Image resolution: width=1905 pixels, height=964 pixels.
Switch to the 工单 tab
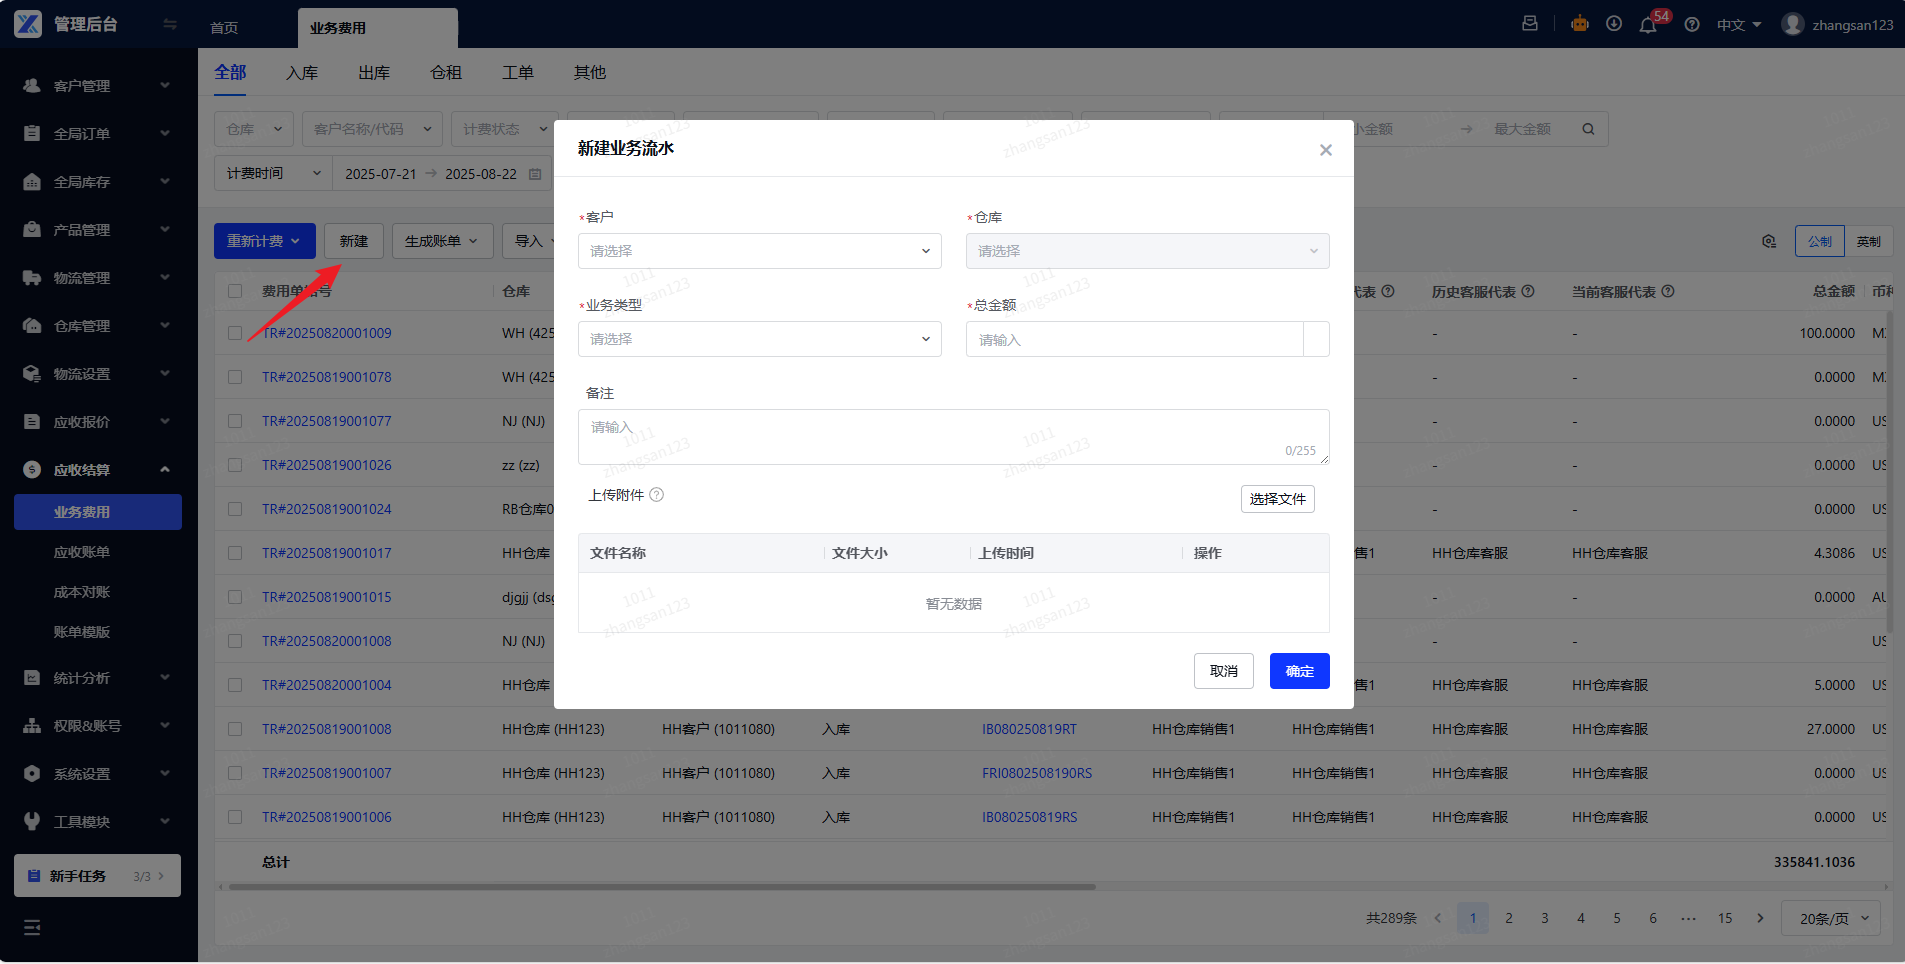(518, 73)
